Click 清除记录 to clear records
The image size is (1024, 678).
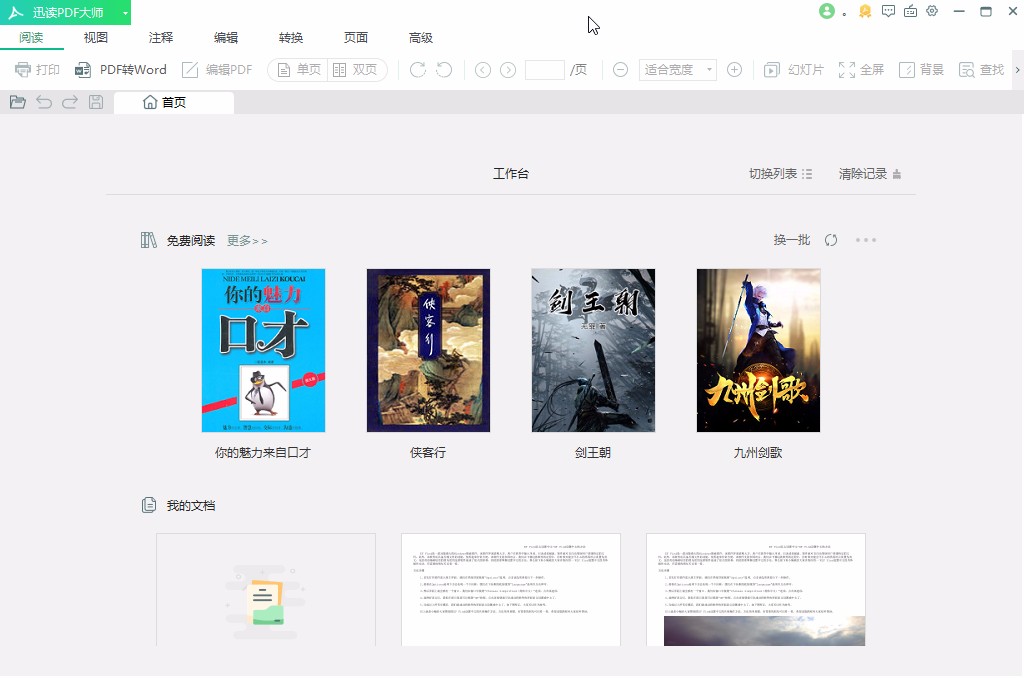click(x=863, y=172)
